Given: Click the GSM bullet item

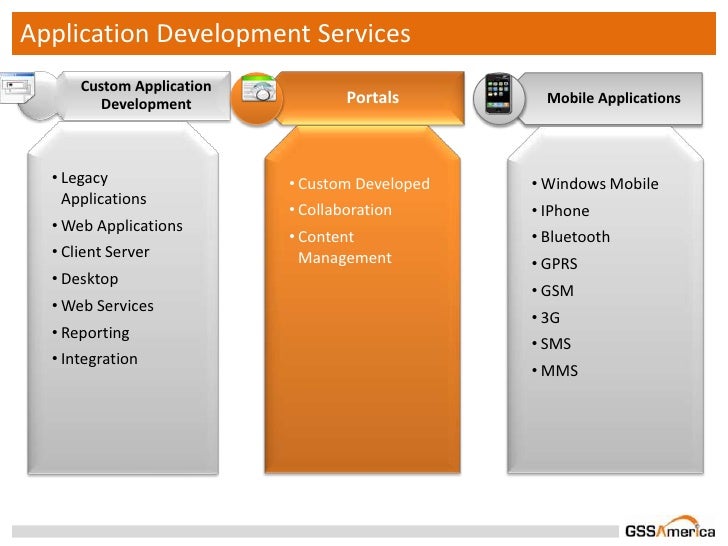Looking at the screenshot, I should click(552, 291).
